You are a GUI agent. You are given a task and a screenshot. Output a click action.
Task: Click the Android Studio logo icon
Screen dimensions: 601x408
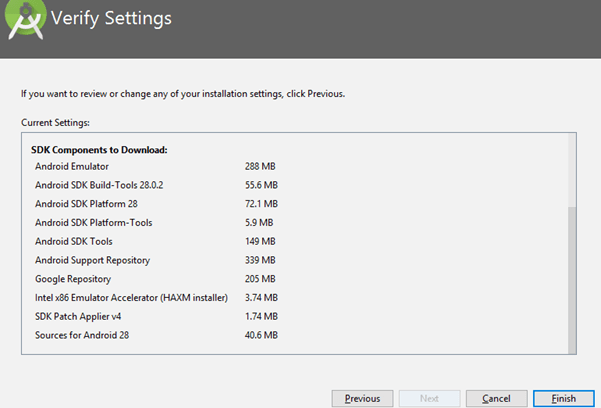coord(25,19)
